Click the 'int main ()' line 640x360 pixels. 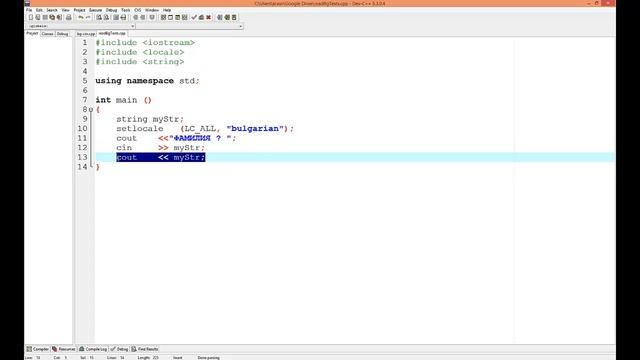pyautogui.click(x=123, y=100)
